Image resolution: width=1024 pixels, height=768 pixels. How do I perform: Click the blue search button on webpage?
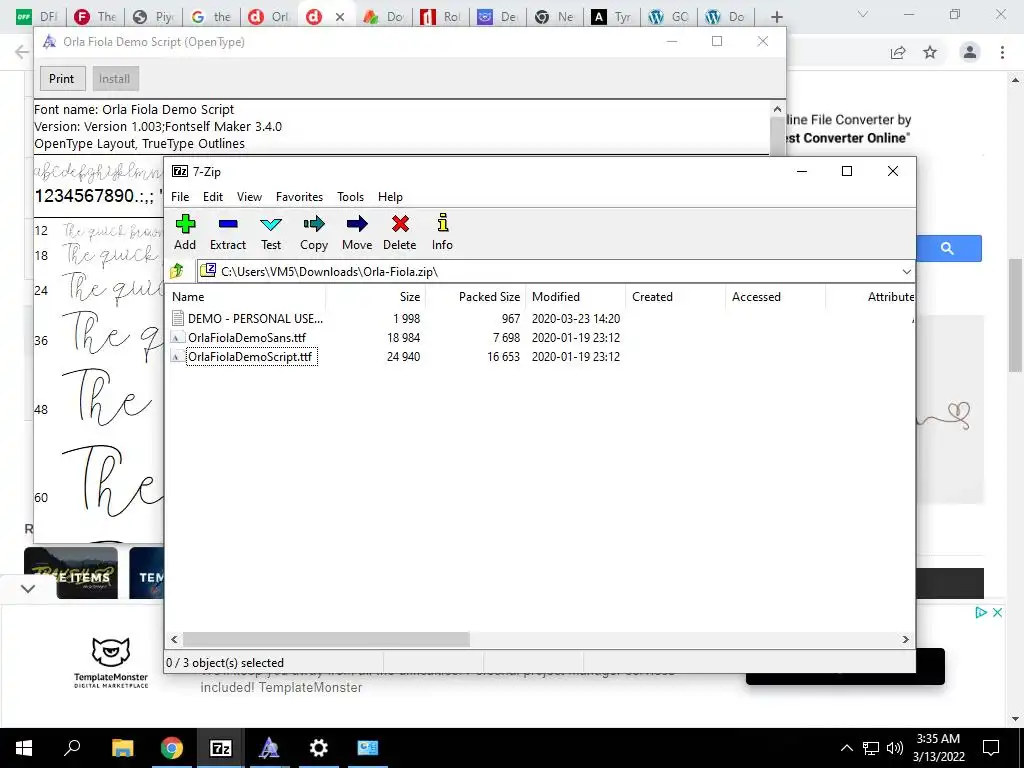(x=949, y=248)
